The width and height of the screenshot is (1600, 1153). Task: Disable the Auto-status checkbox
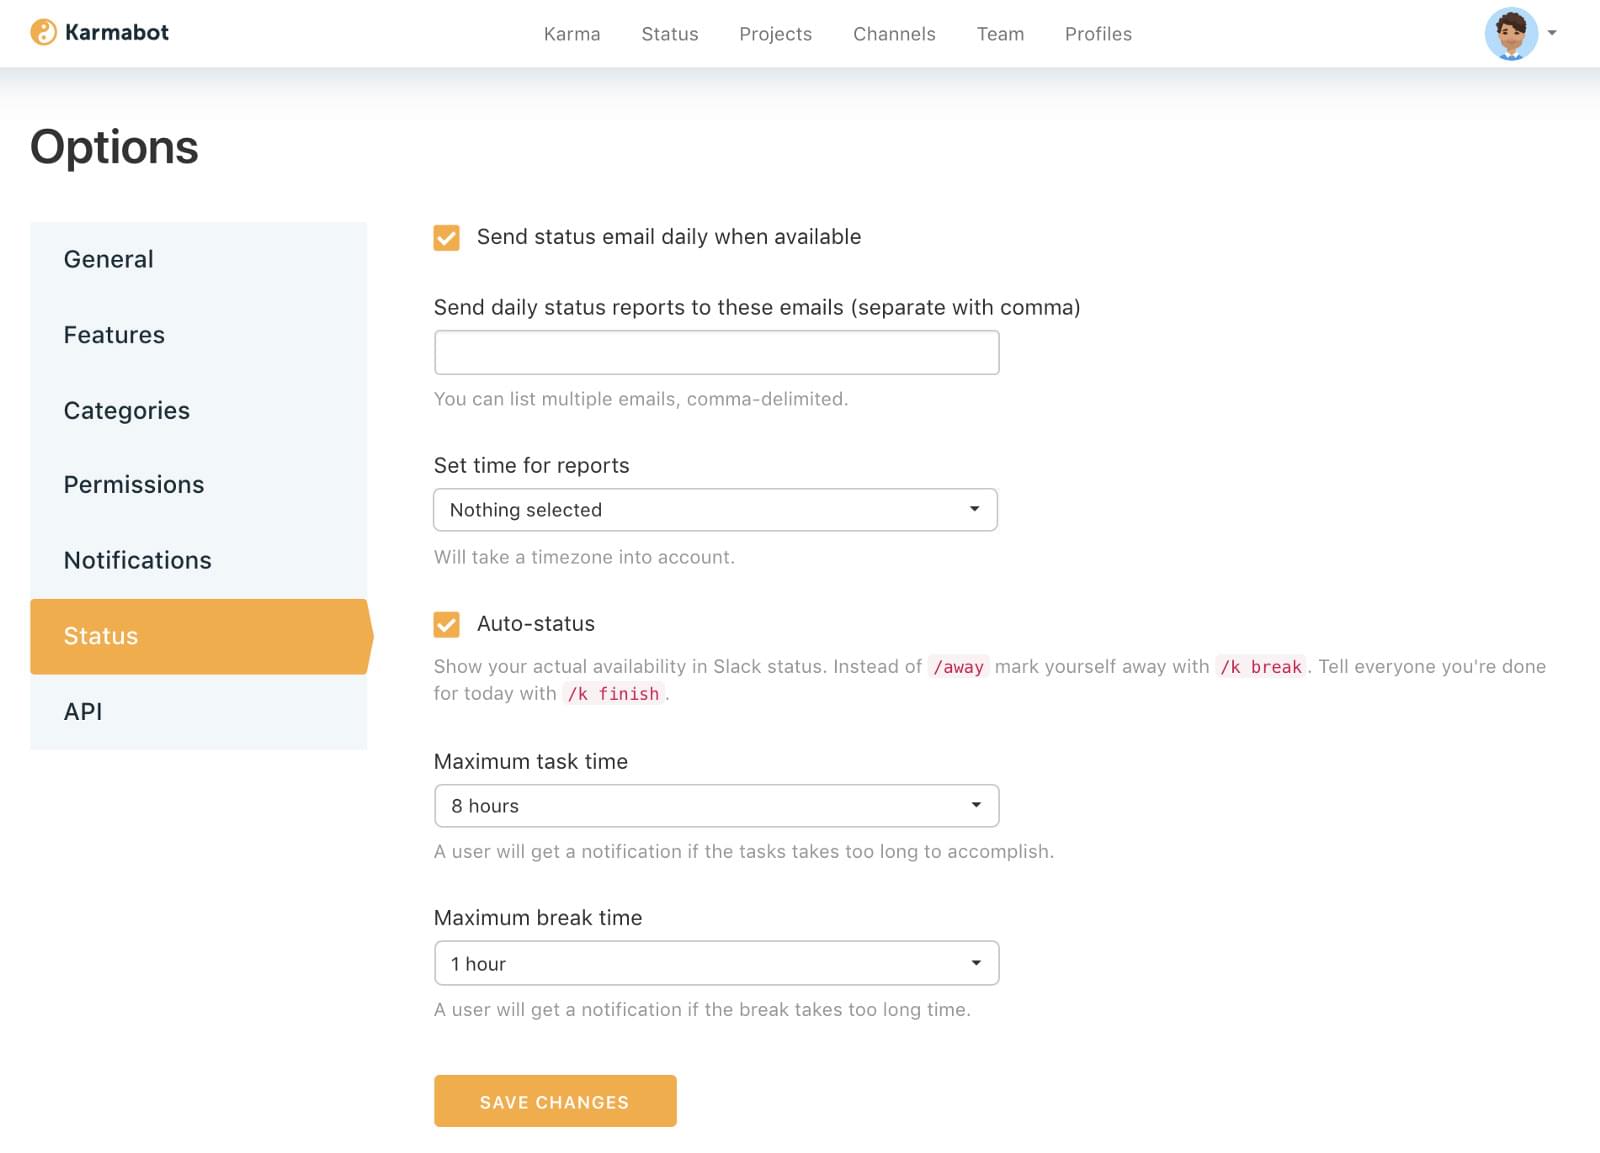tap(446, 624)
